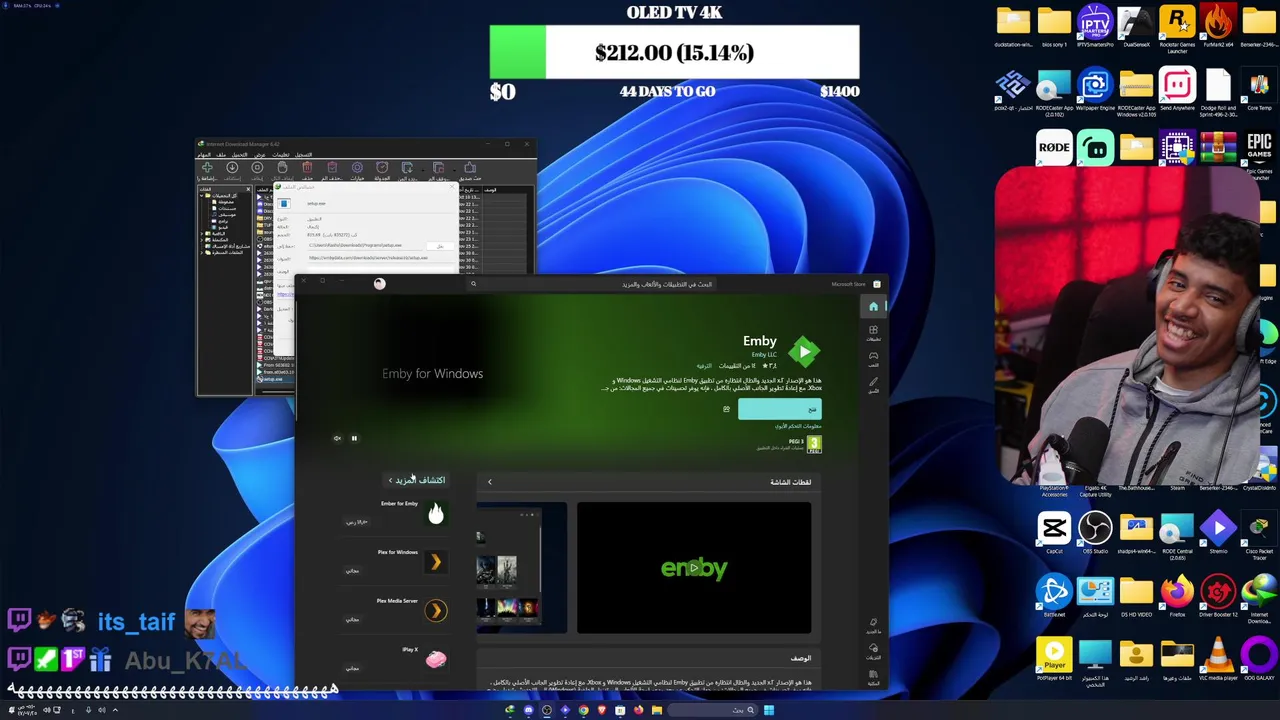Open Registration menu in IDM menu bar
The width and height of the screenshot is (1280, 720).
coord(303,155)
